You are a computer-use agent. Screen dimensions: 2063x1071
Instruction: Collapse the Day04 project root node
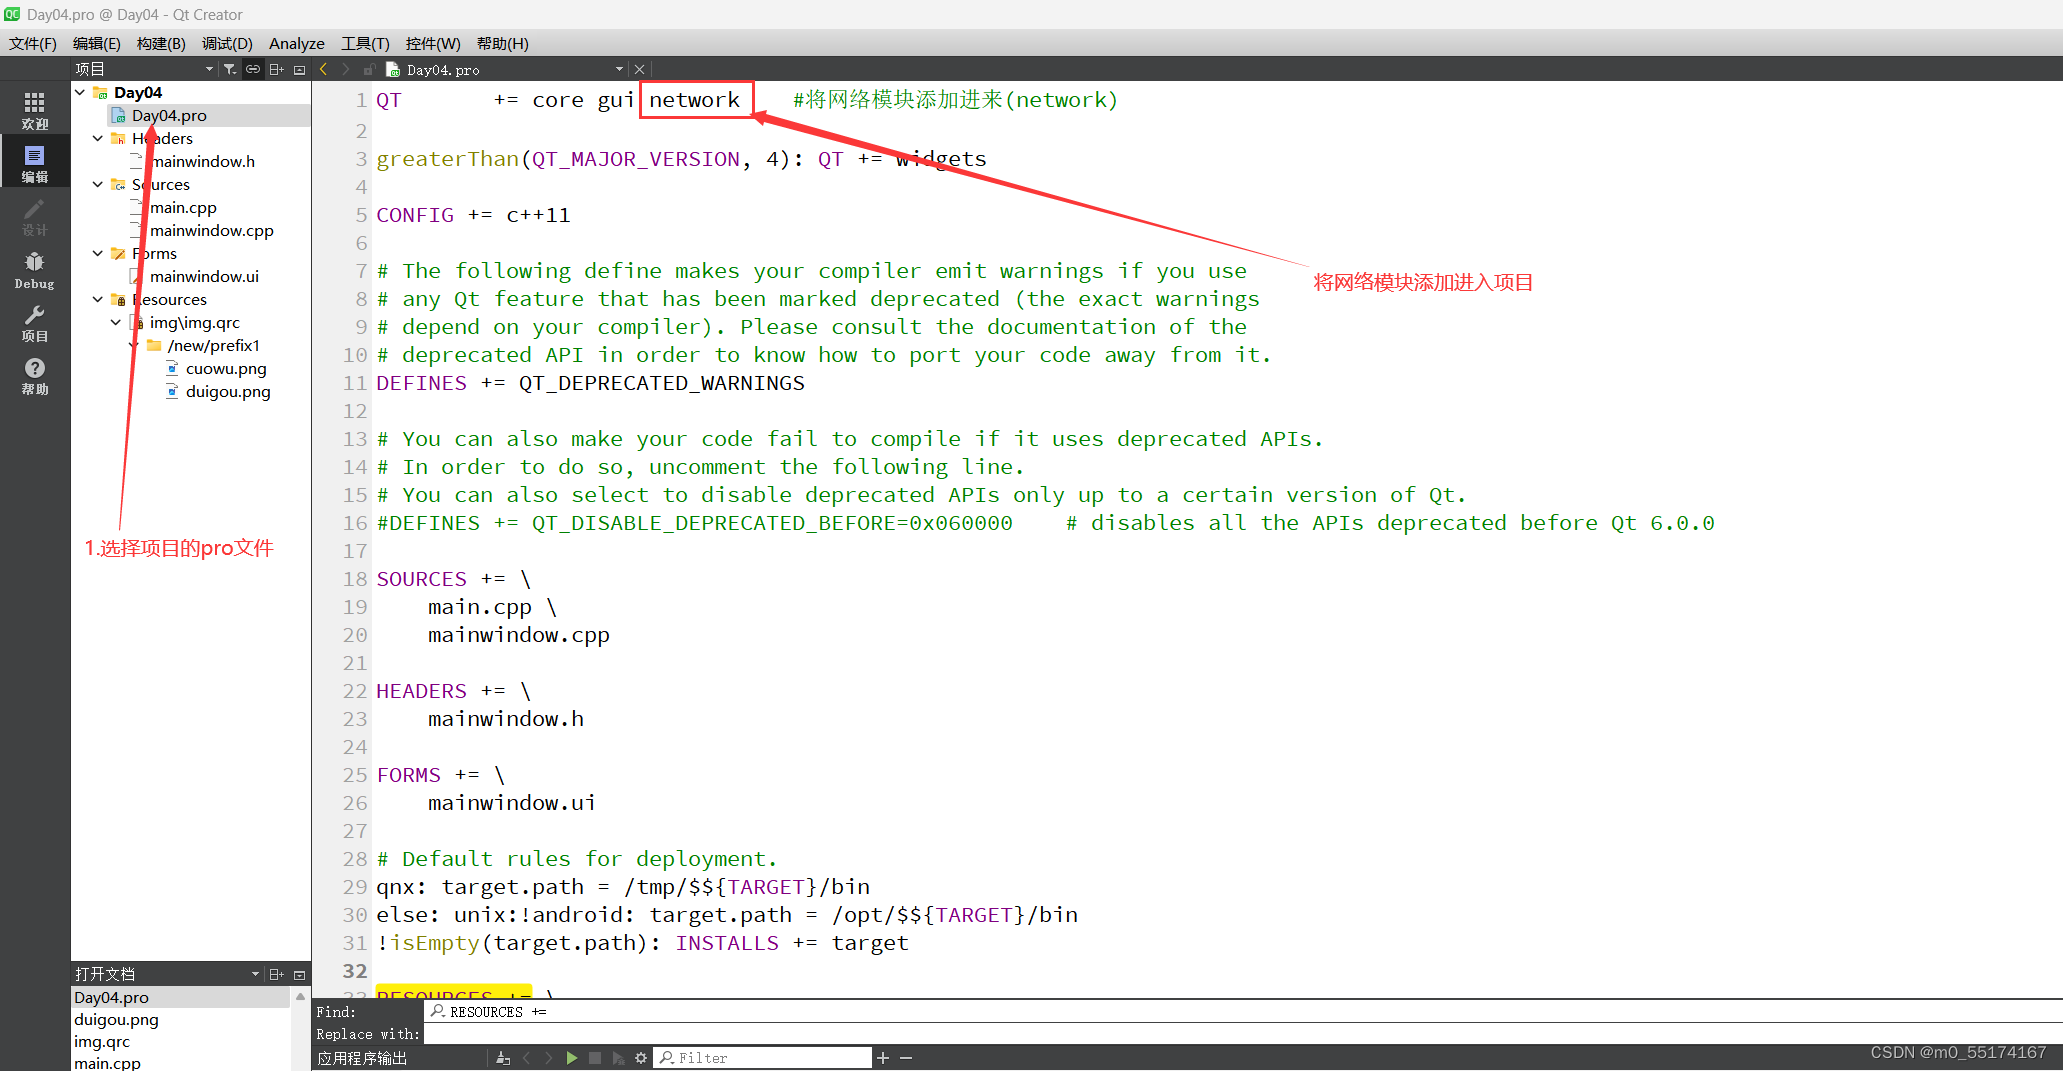coord(80,92)
